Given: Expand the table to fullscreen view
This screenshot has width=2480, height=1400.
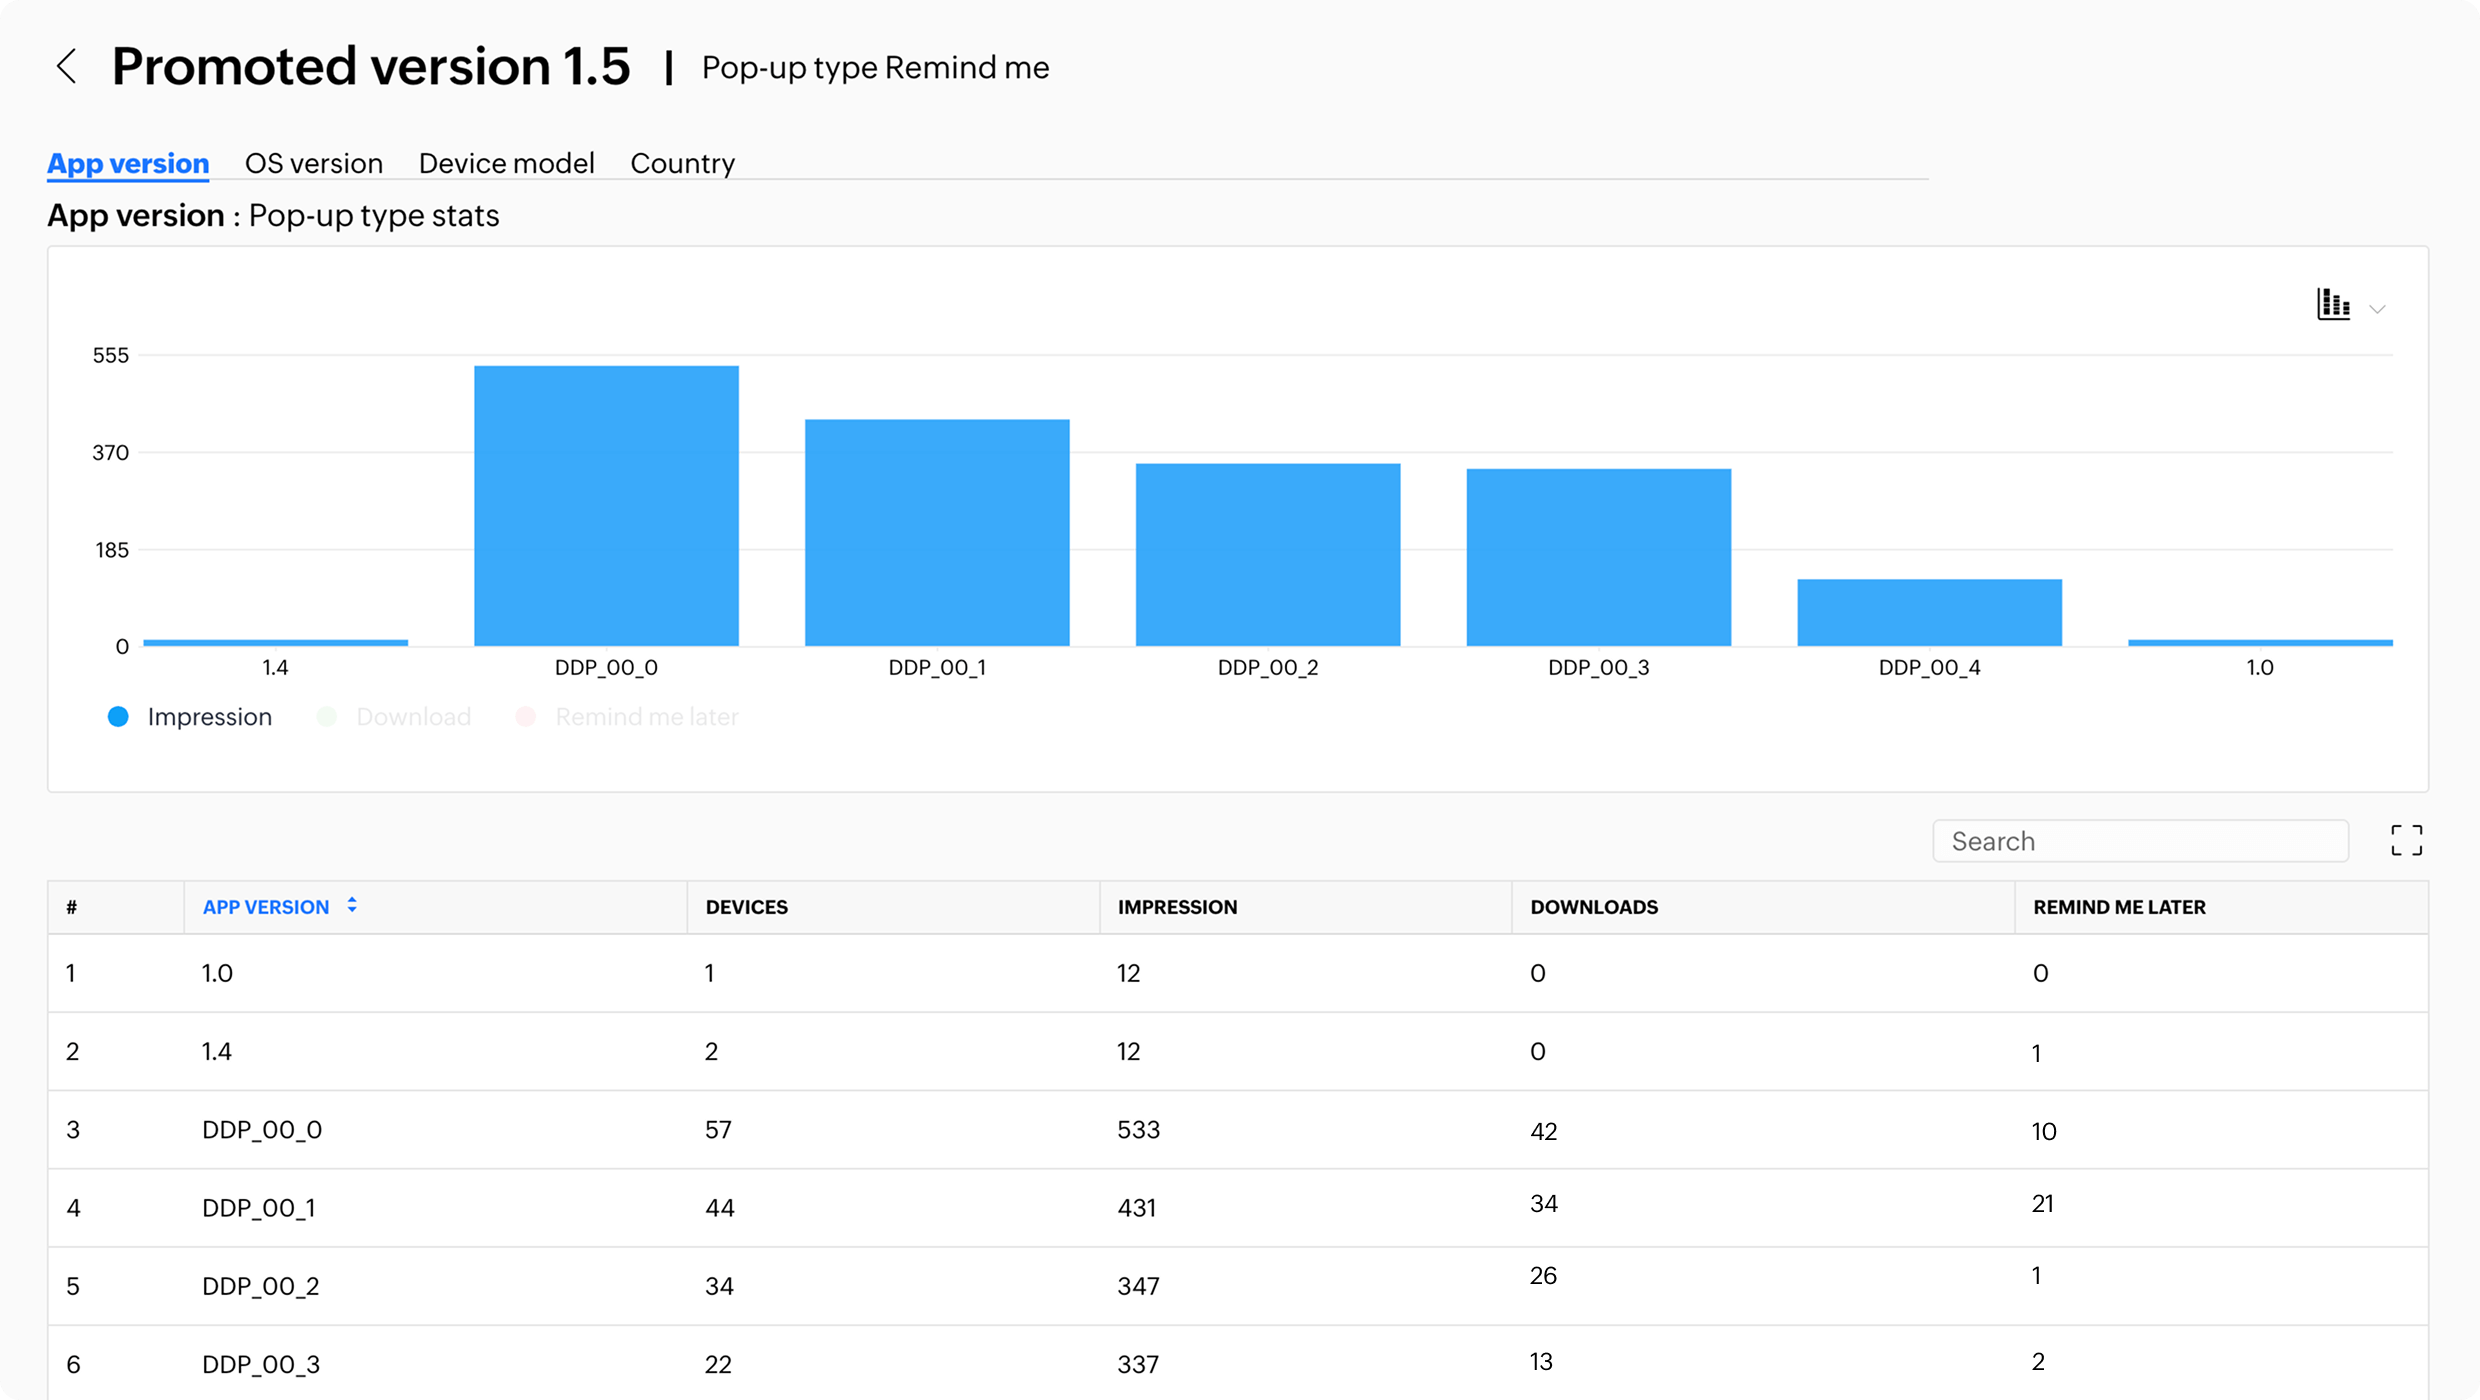Looking at the screenshot, I should pyautogui.click(x=2407, y=840).
